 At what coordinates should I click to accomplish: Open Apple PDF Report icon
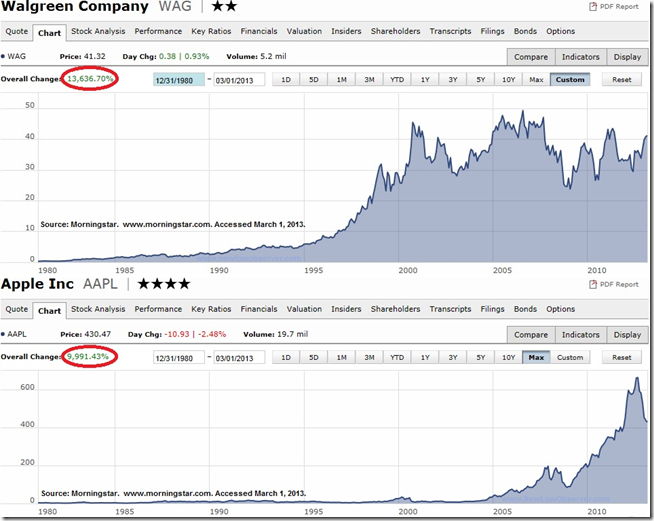pyautogui.click(x=593, y=284)
